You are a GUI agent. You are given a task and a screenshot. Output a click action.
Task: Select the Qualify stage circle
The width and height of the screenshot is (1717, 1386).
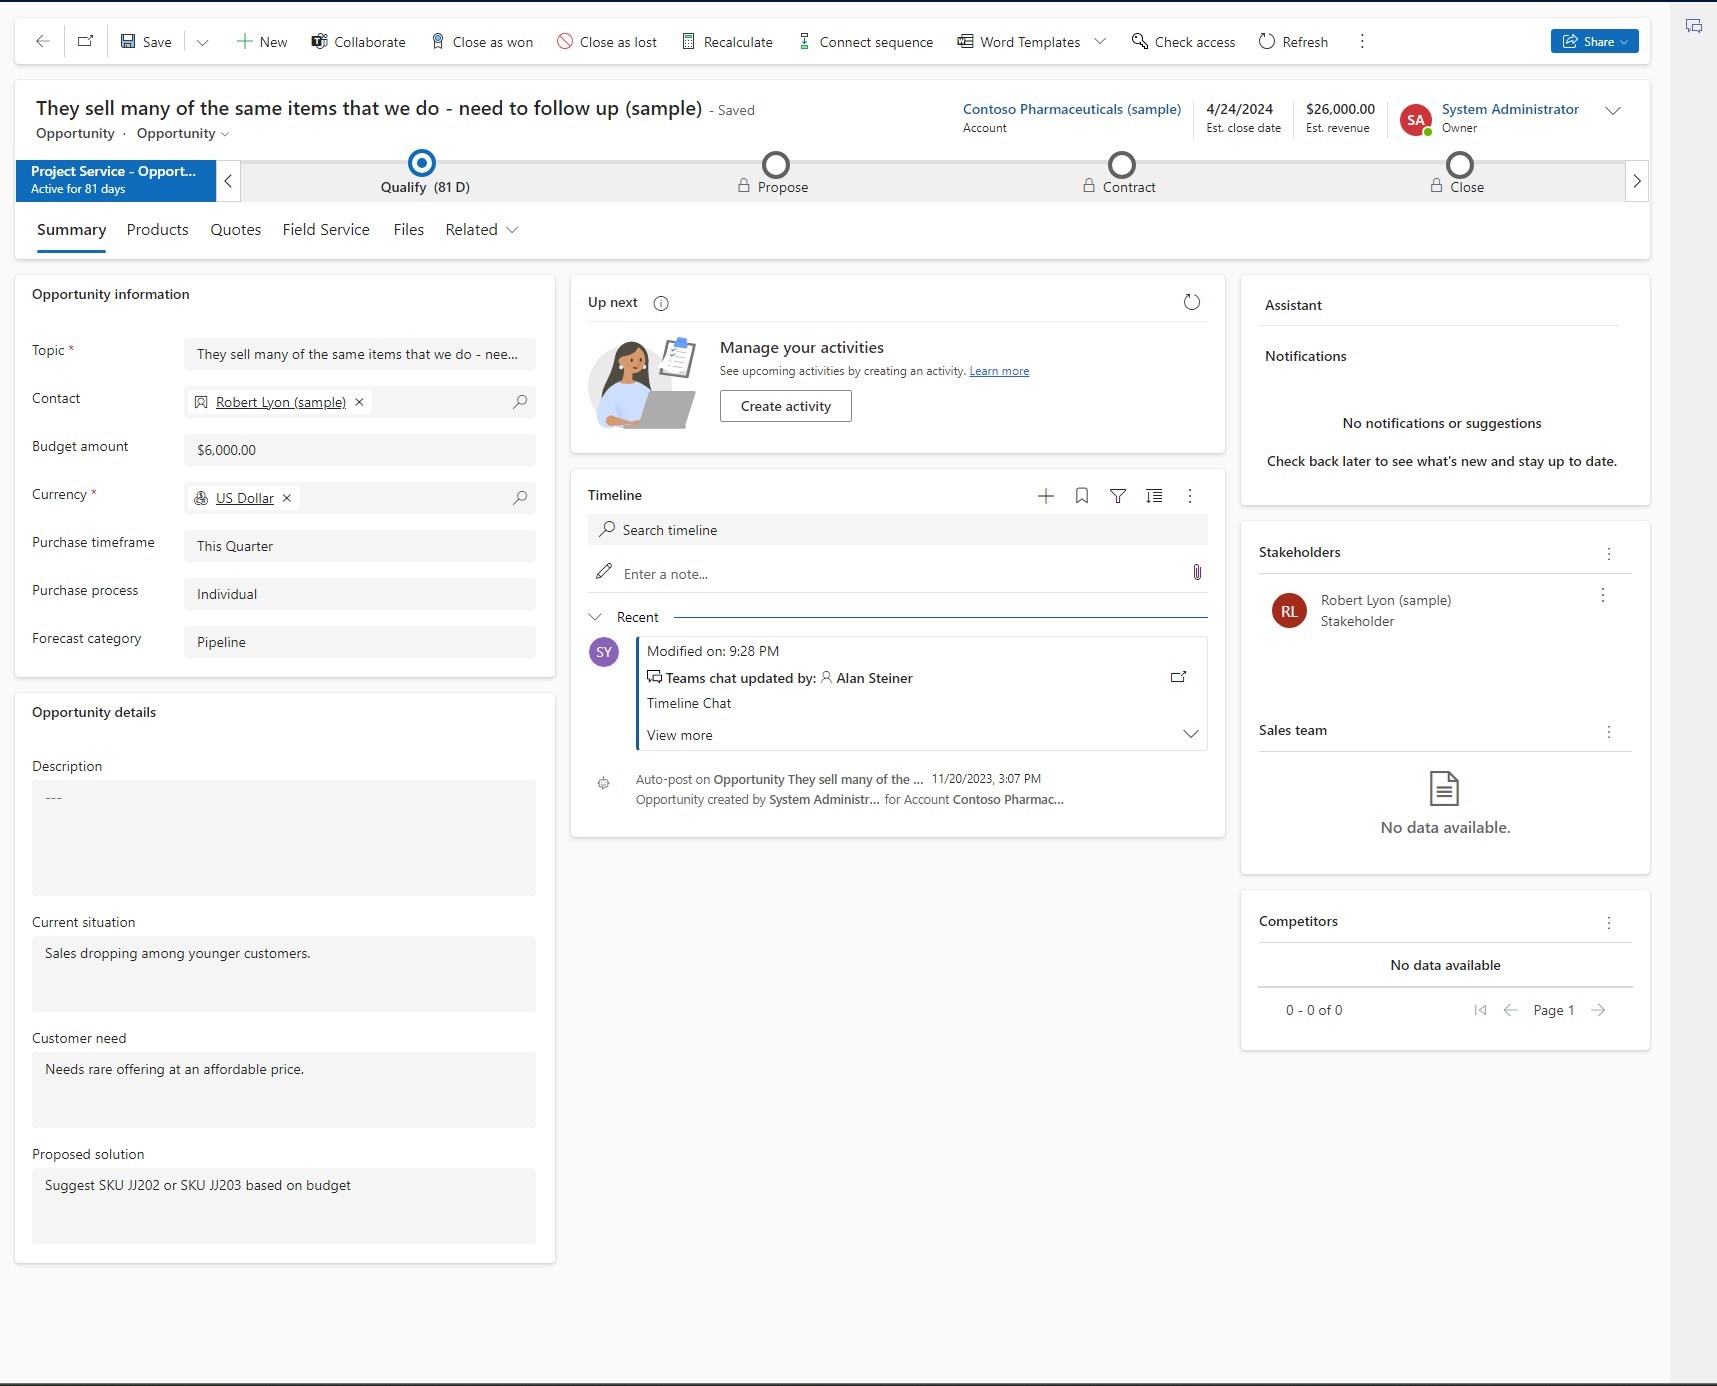point(422,164)
